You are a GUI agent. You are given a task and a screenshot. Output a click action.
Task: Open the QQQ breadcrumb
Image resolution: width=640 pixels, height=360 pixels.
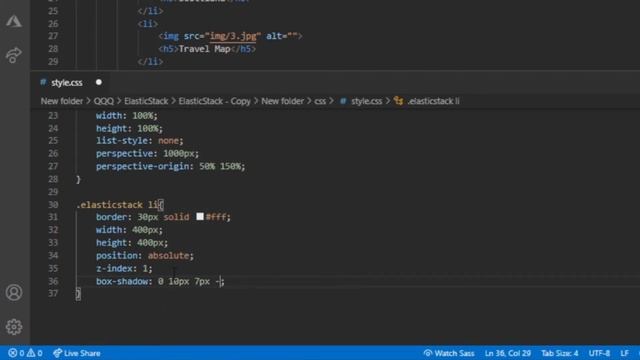coord(104,101)
